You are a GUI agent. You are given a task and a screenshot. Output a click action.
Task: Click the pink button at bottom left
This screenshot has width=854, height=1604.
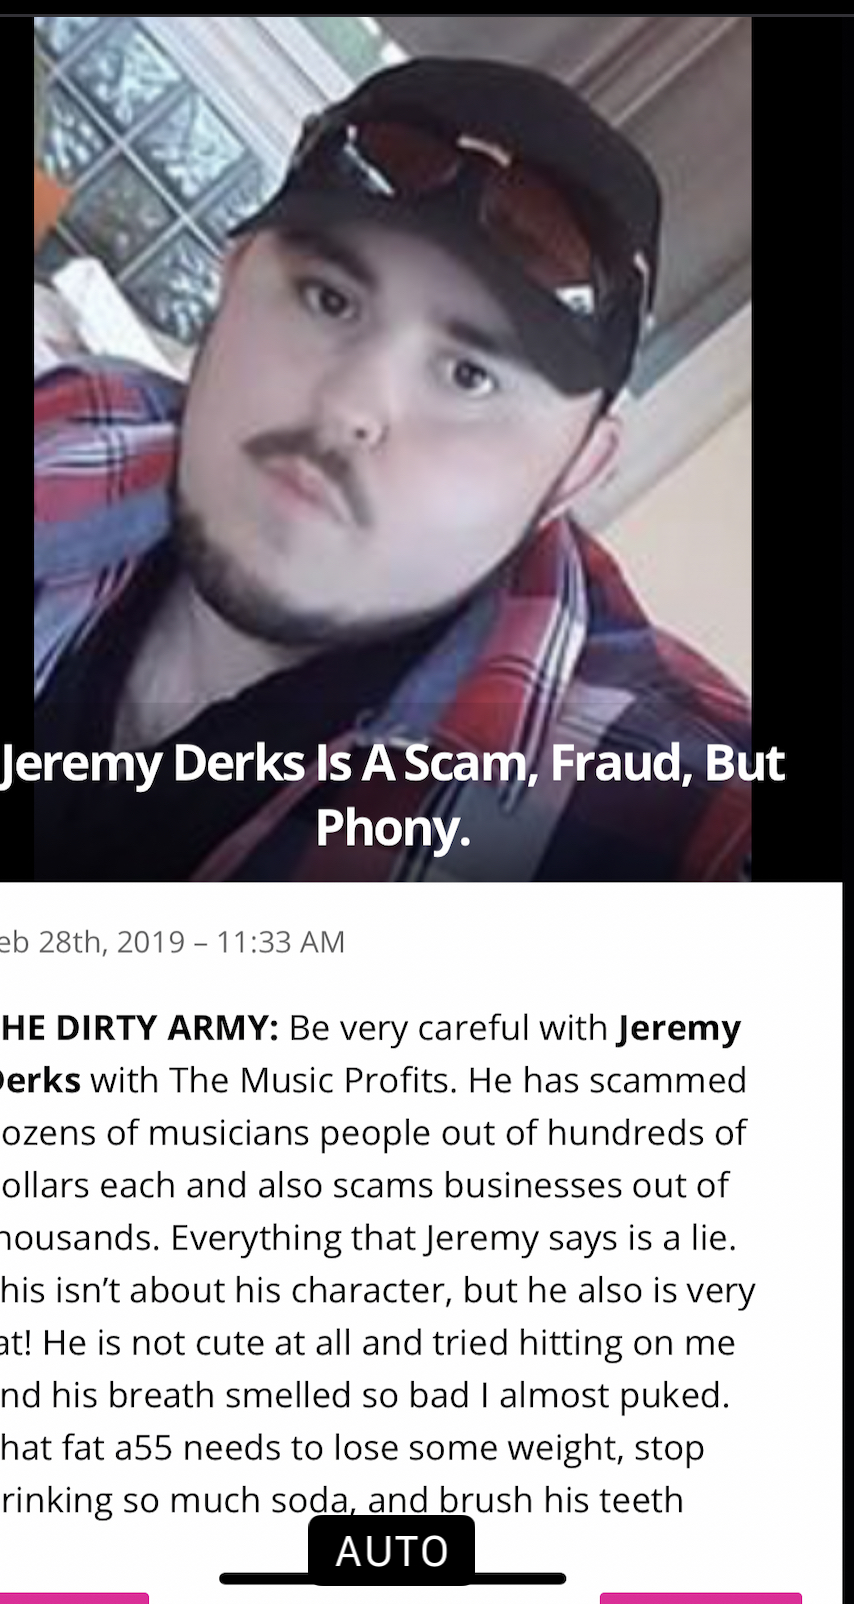[x=74, y=1598]
